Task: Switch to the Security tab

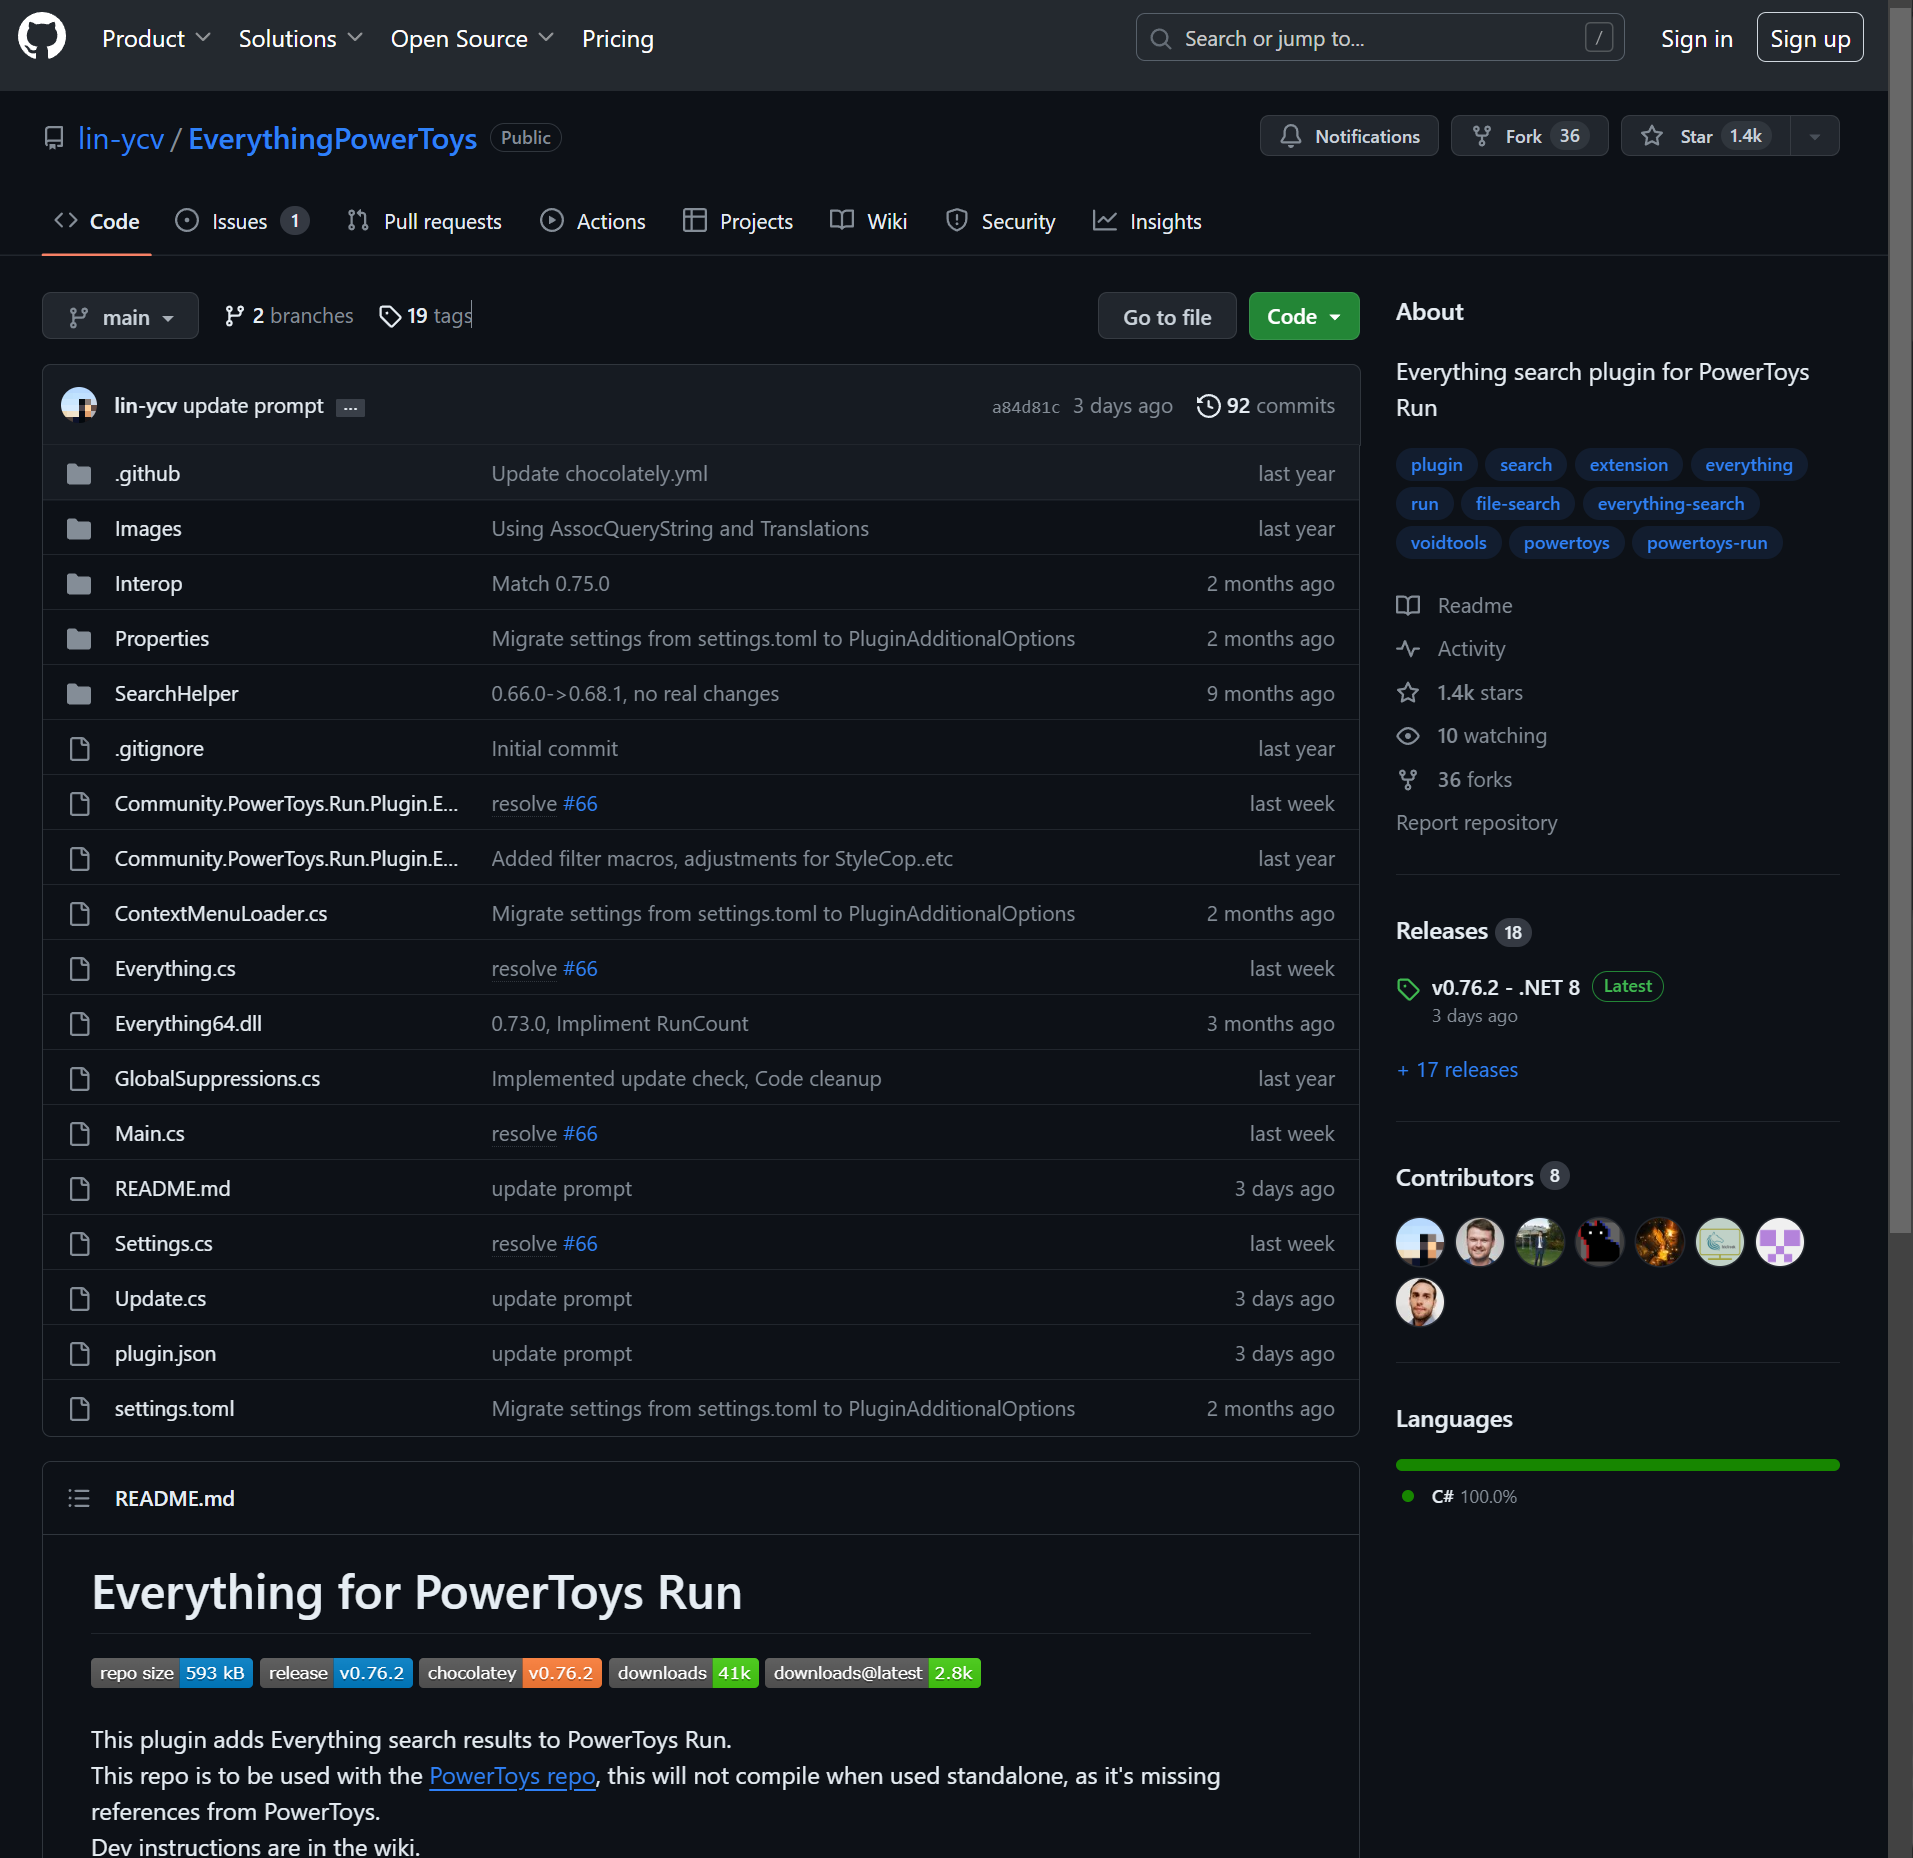Action: coord(1000,221)
